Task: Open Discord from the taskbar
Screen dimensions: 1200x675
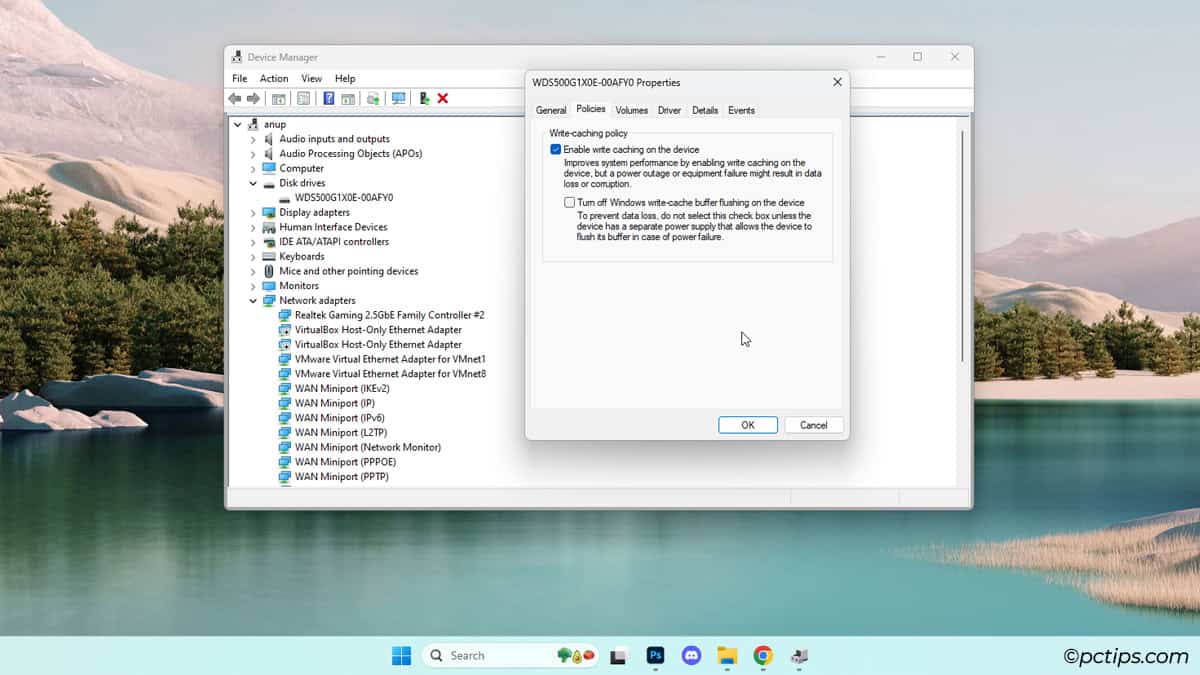Action: pyautogui.click(x=691, y=656)
